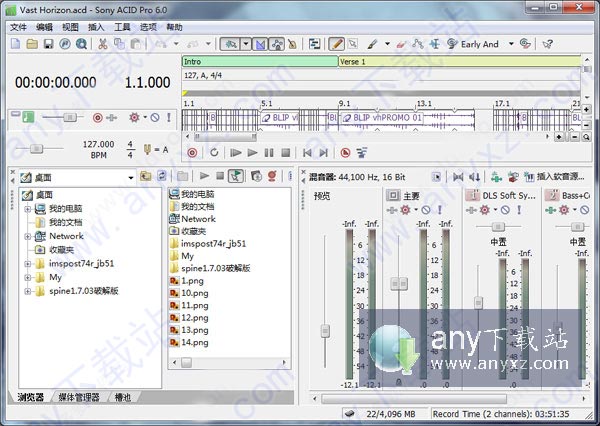This screenshot has height=426, width=600.
Task: Click the mixer Dim output icon
Action: click(474, 177)
